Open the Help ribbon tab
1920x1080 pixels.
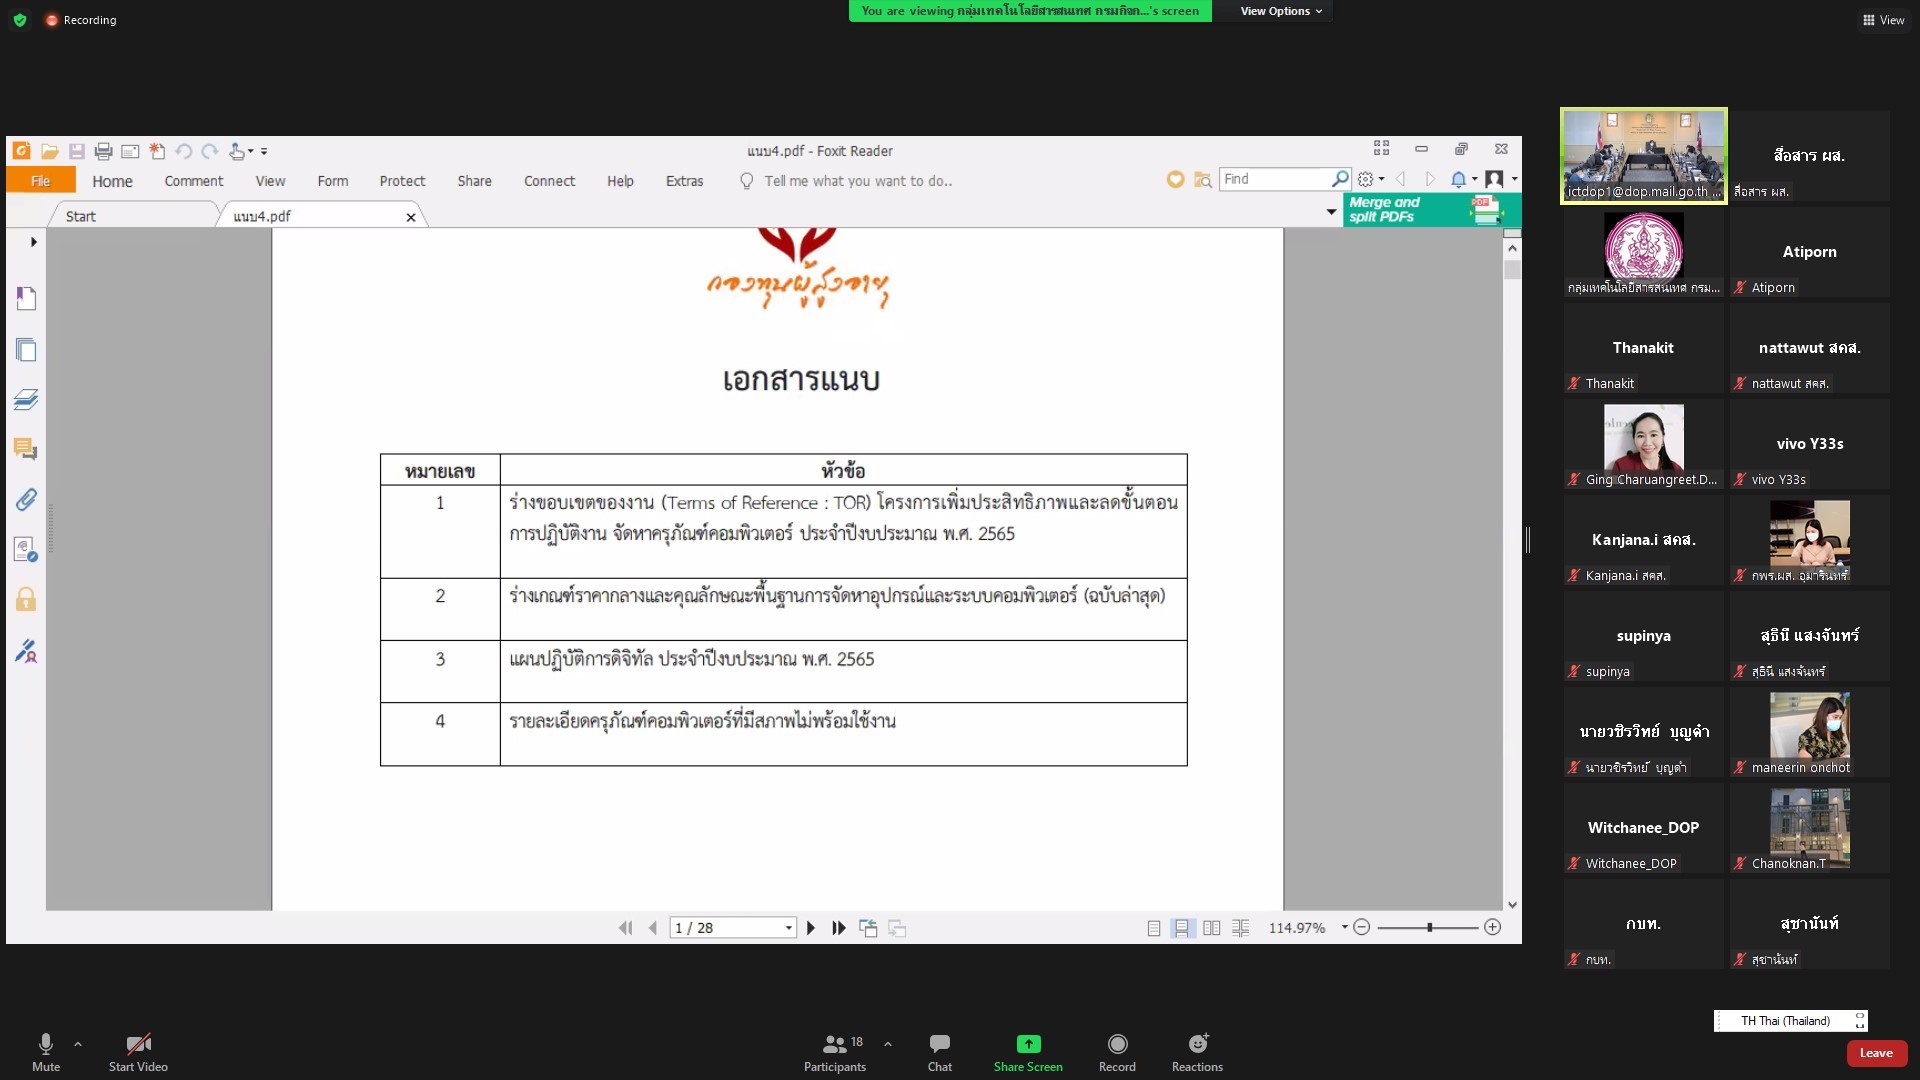click(x=620, y=181)
